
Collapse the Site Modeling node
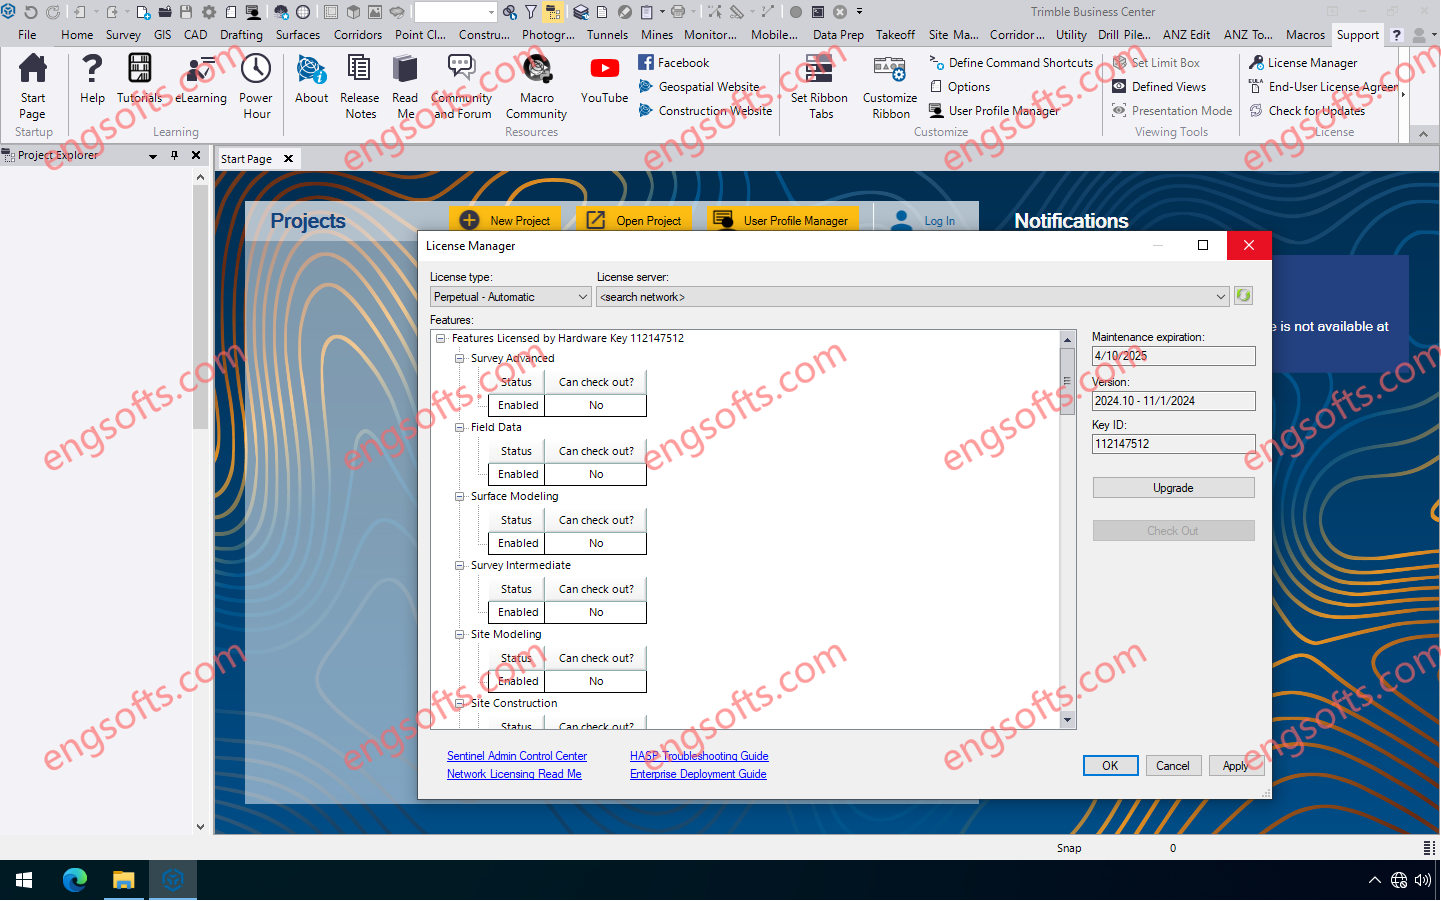[460, 634]
